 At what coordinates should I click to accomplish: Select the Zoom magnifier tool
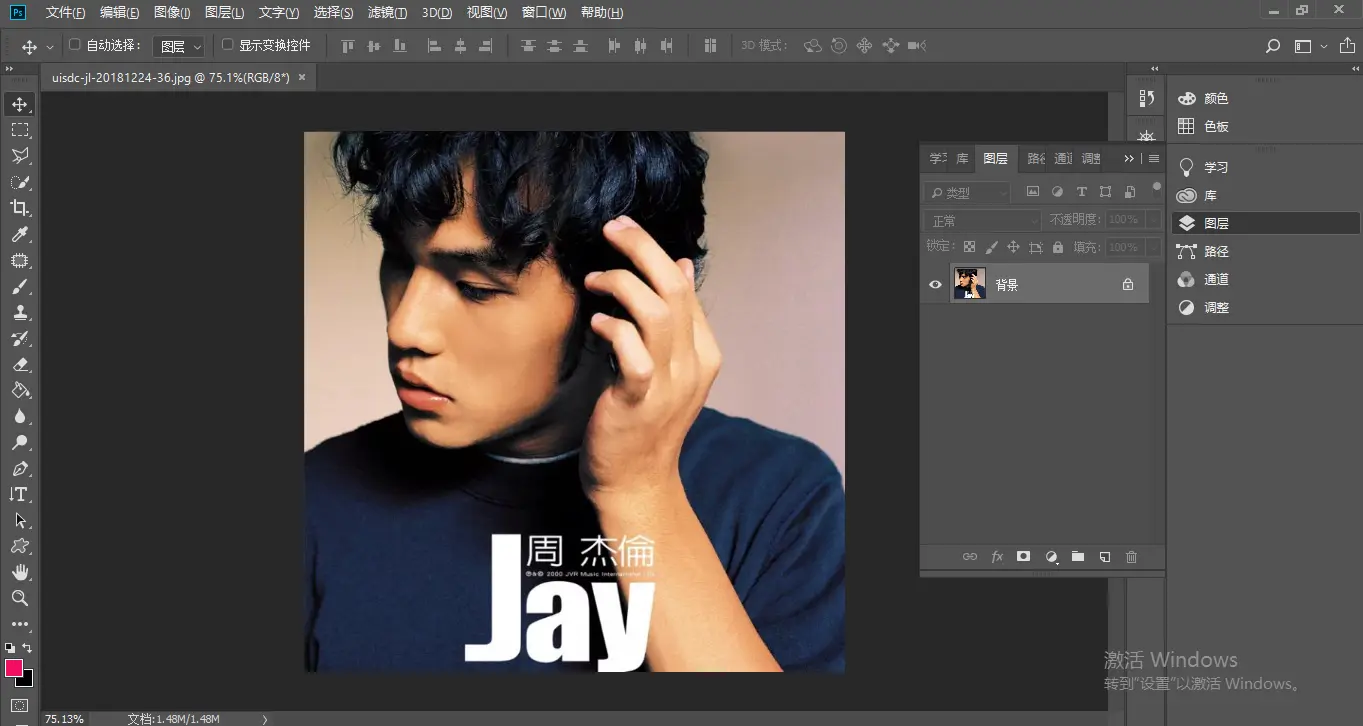click(20, 598)
